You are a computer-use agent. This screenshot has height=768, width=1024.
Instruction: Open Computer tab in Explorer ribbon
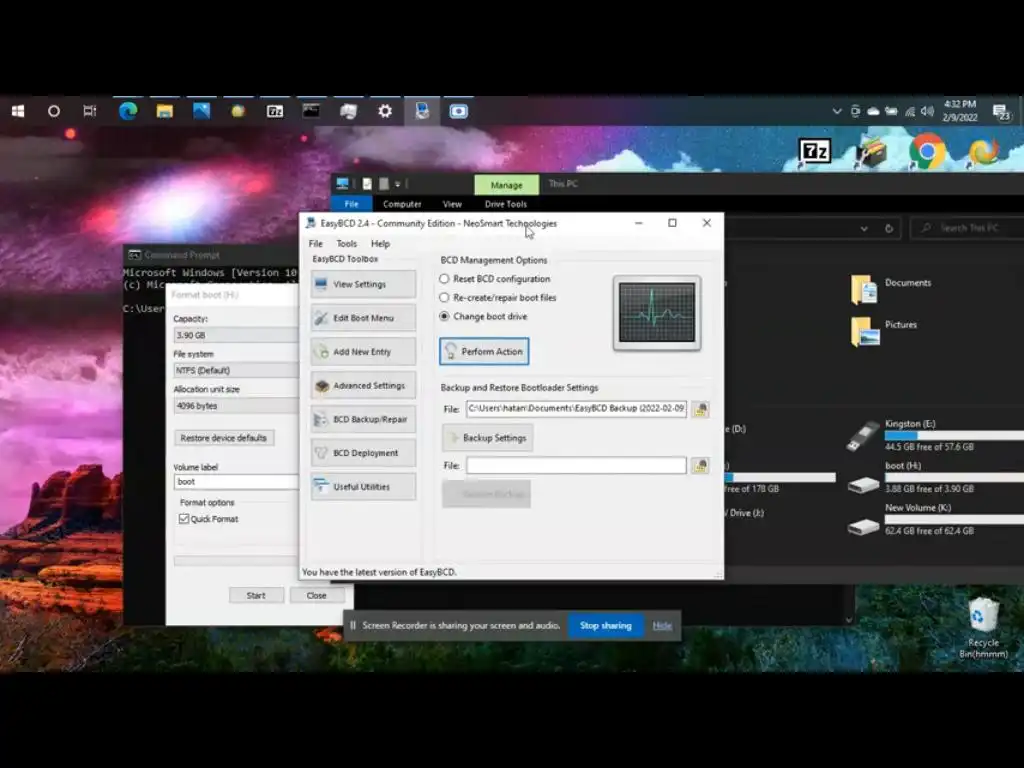[402, 204]
